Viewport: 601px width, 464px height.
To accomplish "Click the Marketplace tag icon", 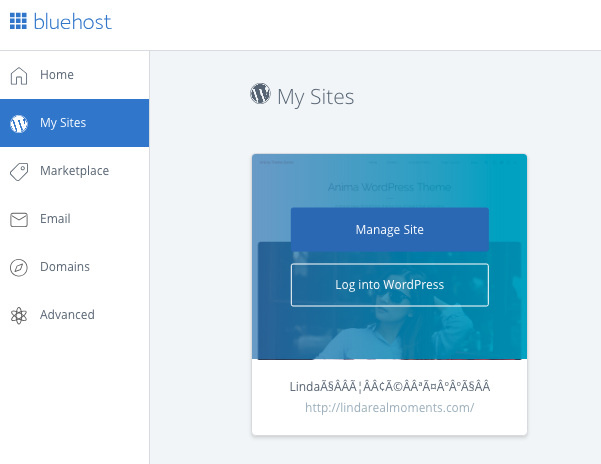I will (19, 171).
